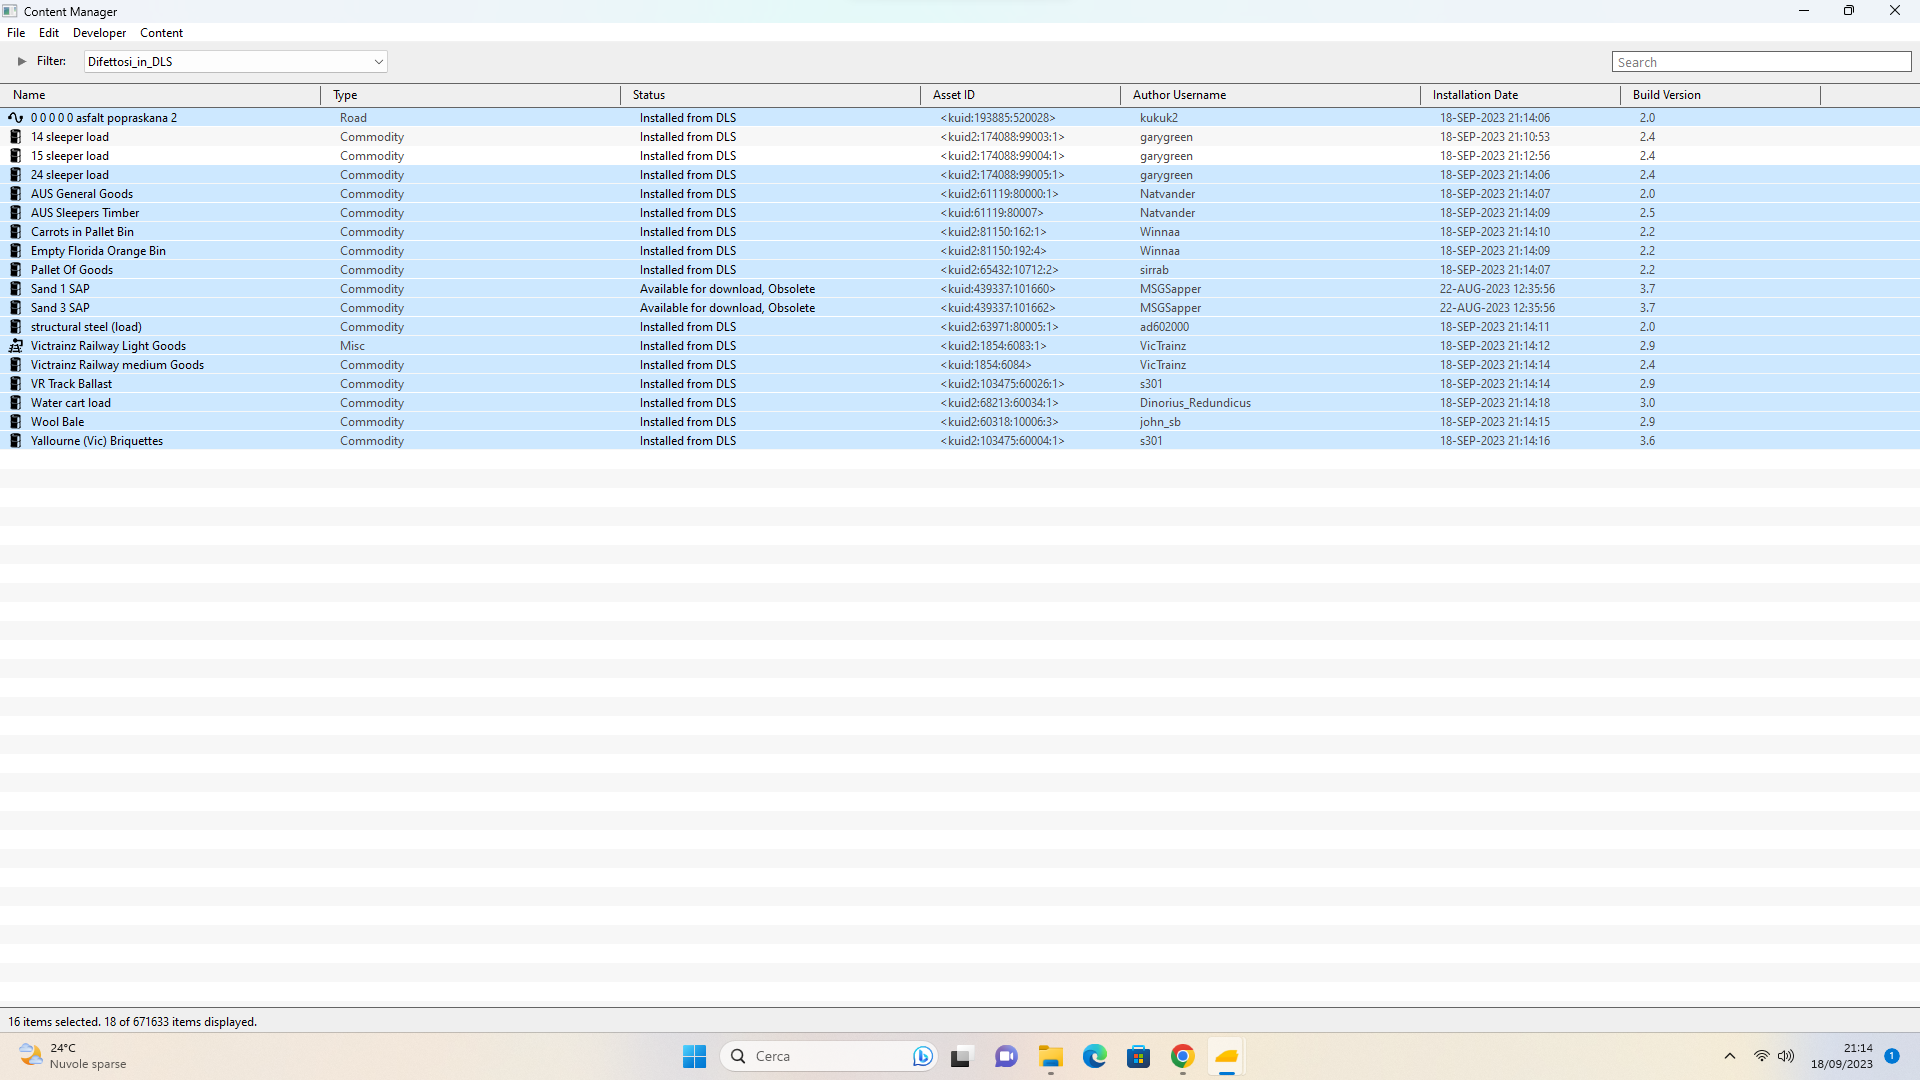Click author name Dinorius_Redundicus
The height and width of the screenshot is (1080, 1920).
1195,403
